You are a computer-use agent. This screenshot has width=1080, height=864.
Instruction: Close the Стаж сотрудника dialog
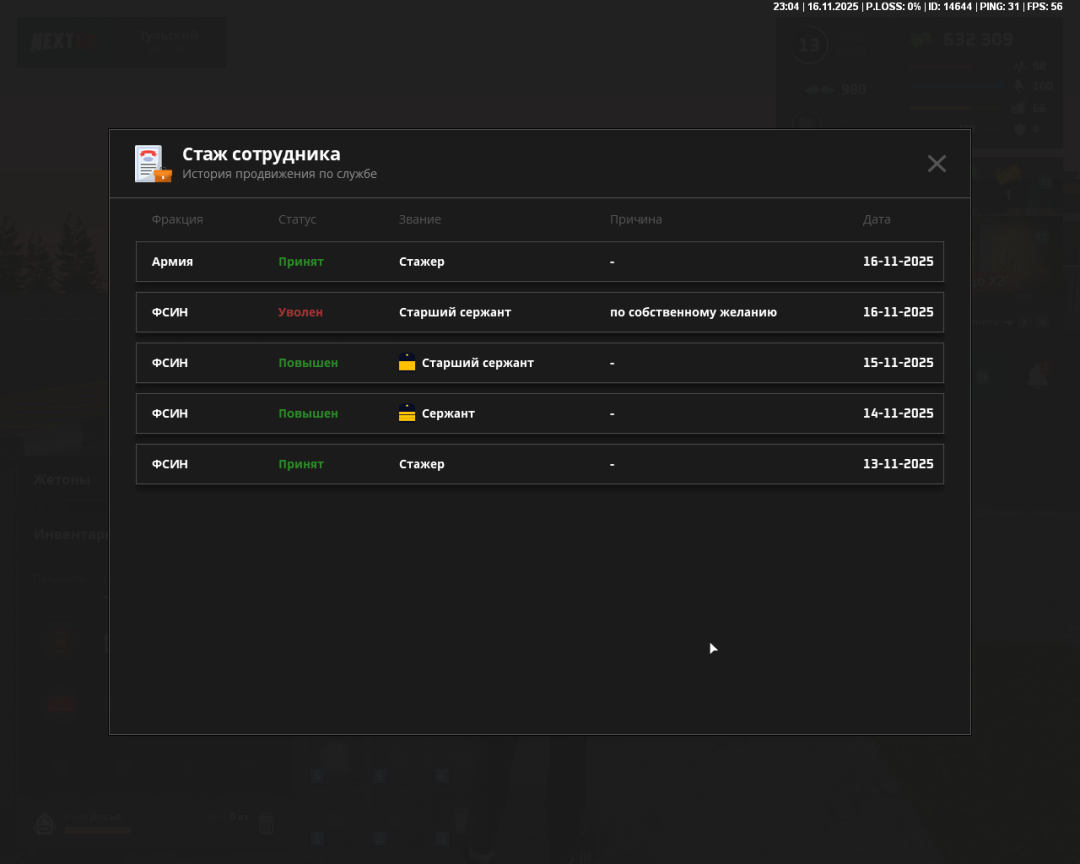pos(936,164)
